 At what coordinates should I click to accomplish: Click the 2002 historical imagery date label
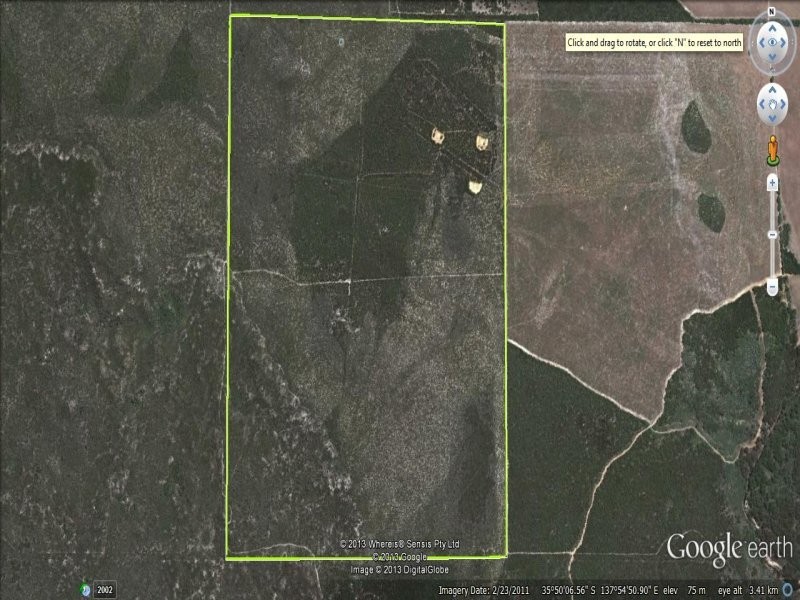pos(105,590)
